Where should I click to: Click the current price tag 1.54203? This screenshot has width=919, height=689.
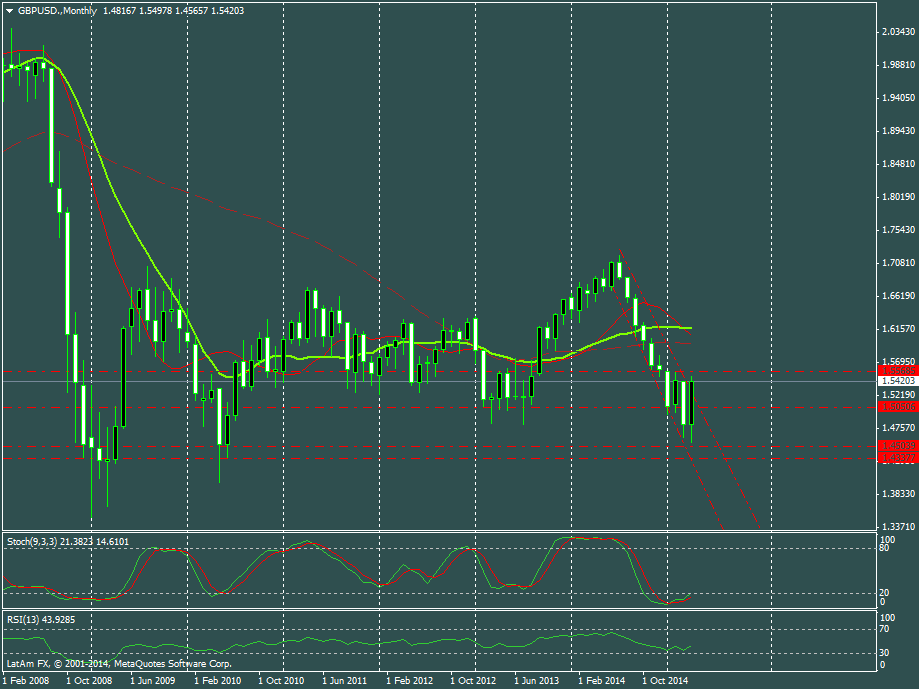coord(896,381)
